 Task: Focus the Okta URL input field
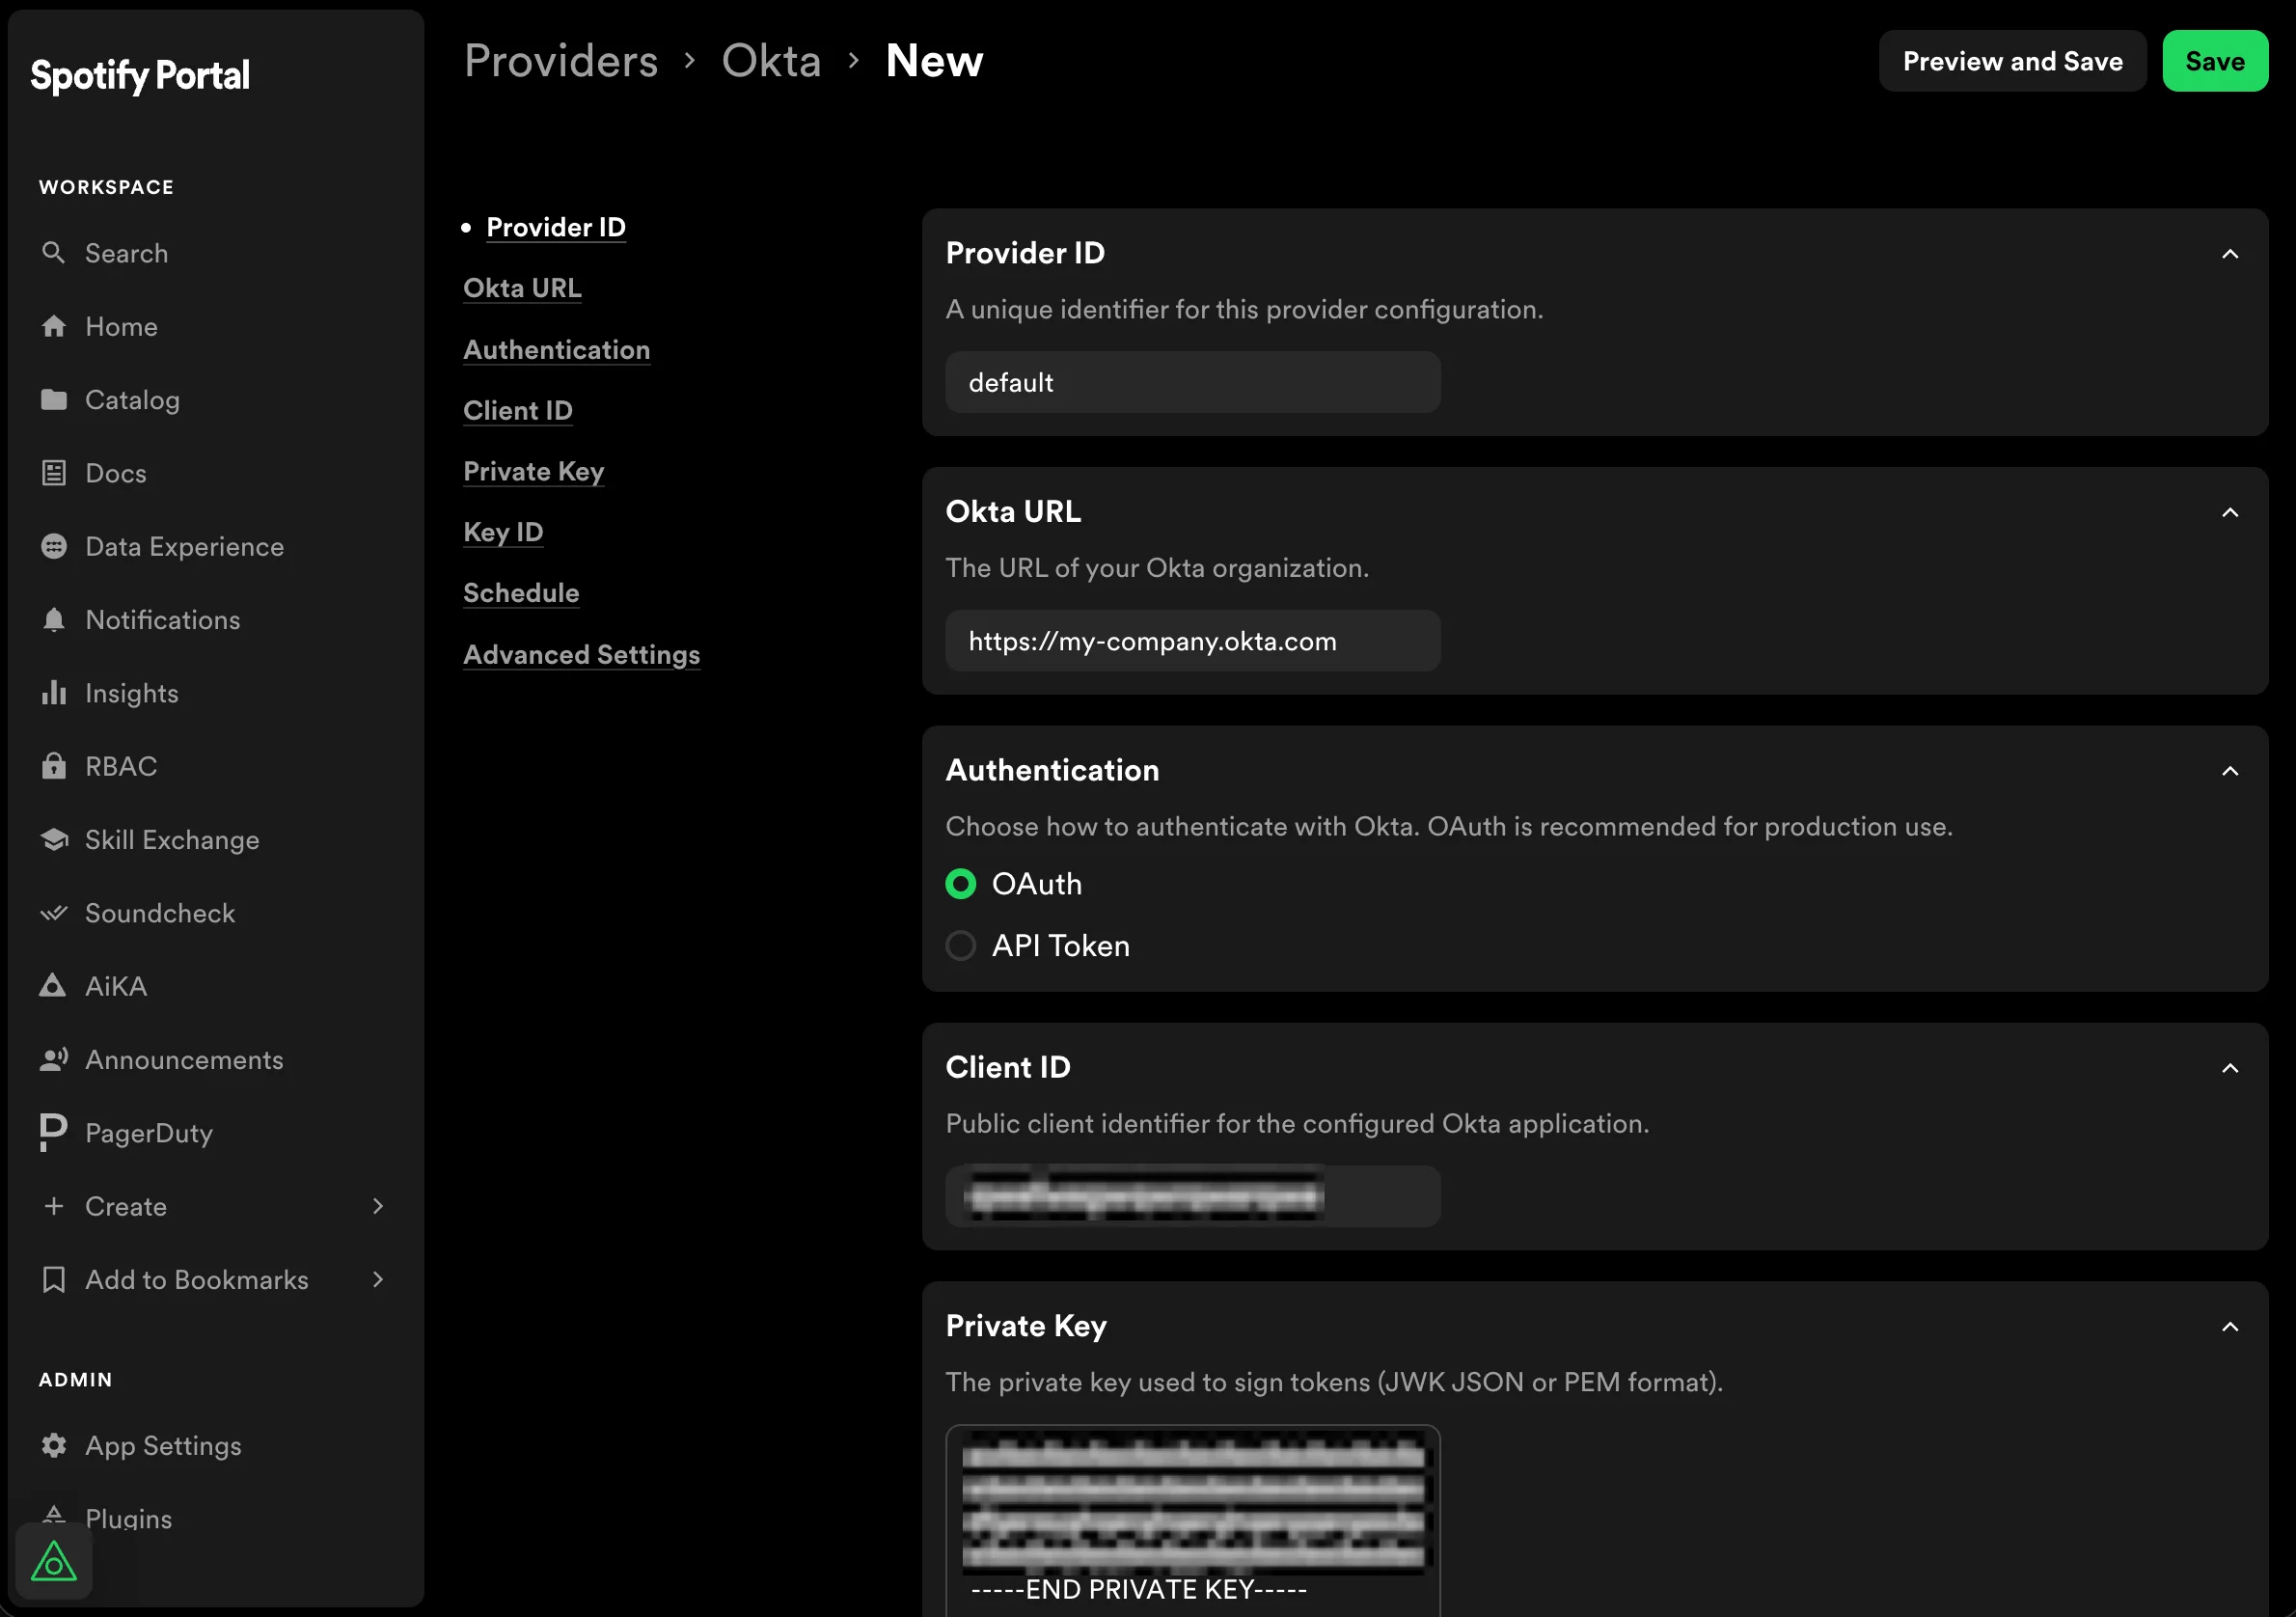coord(1193,641)
